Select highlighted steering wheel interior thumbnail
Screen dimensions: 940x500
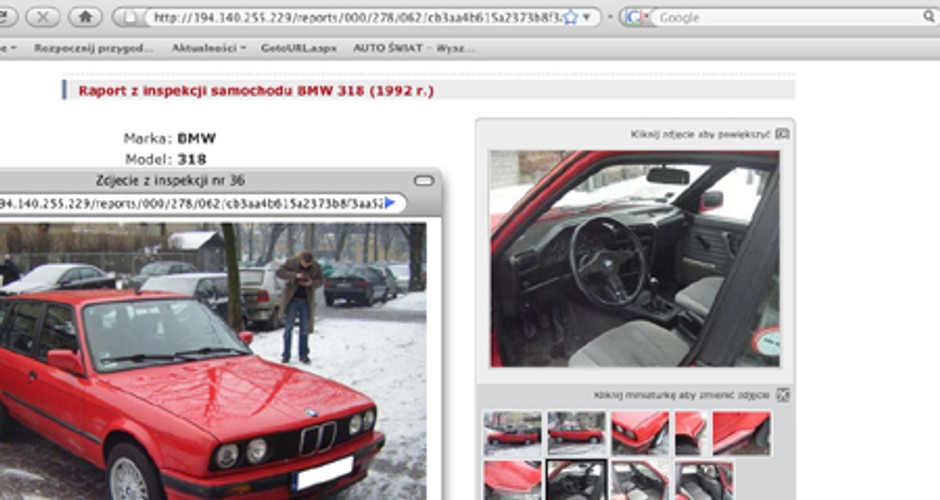pos(576,480)
